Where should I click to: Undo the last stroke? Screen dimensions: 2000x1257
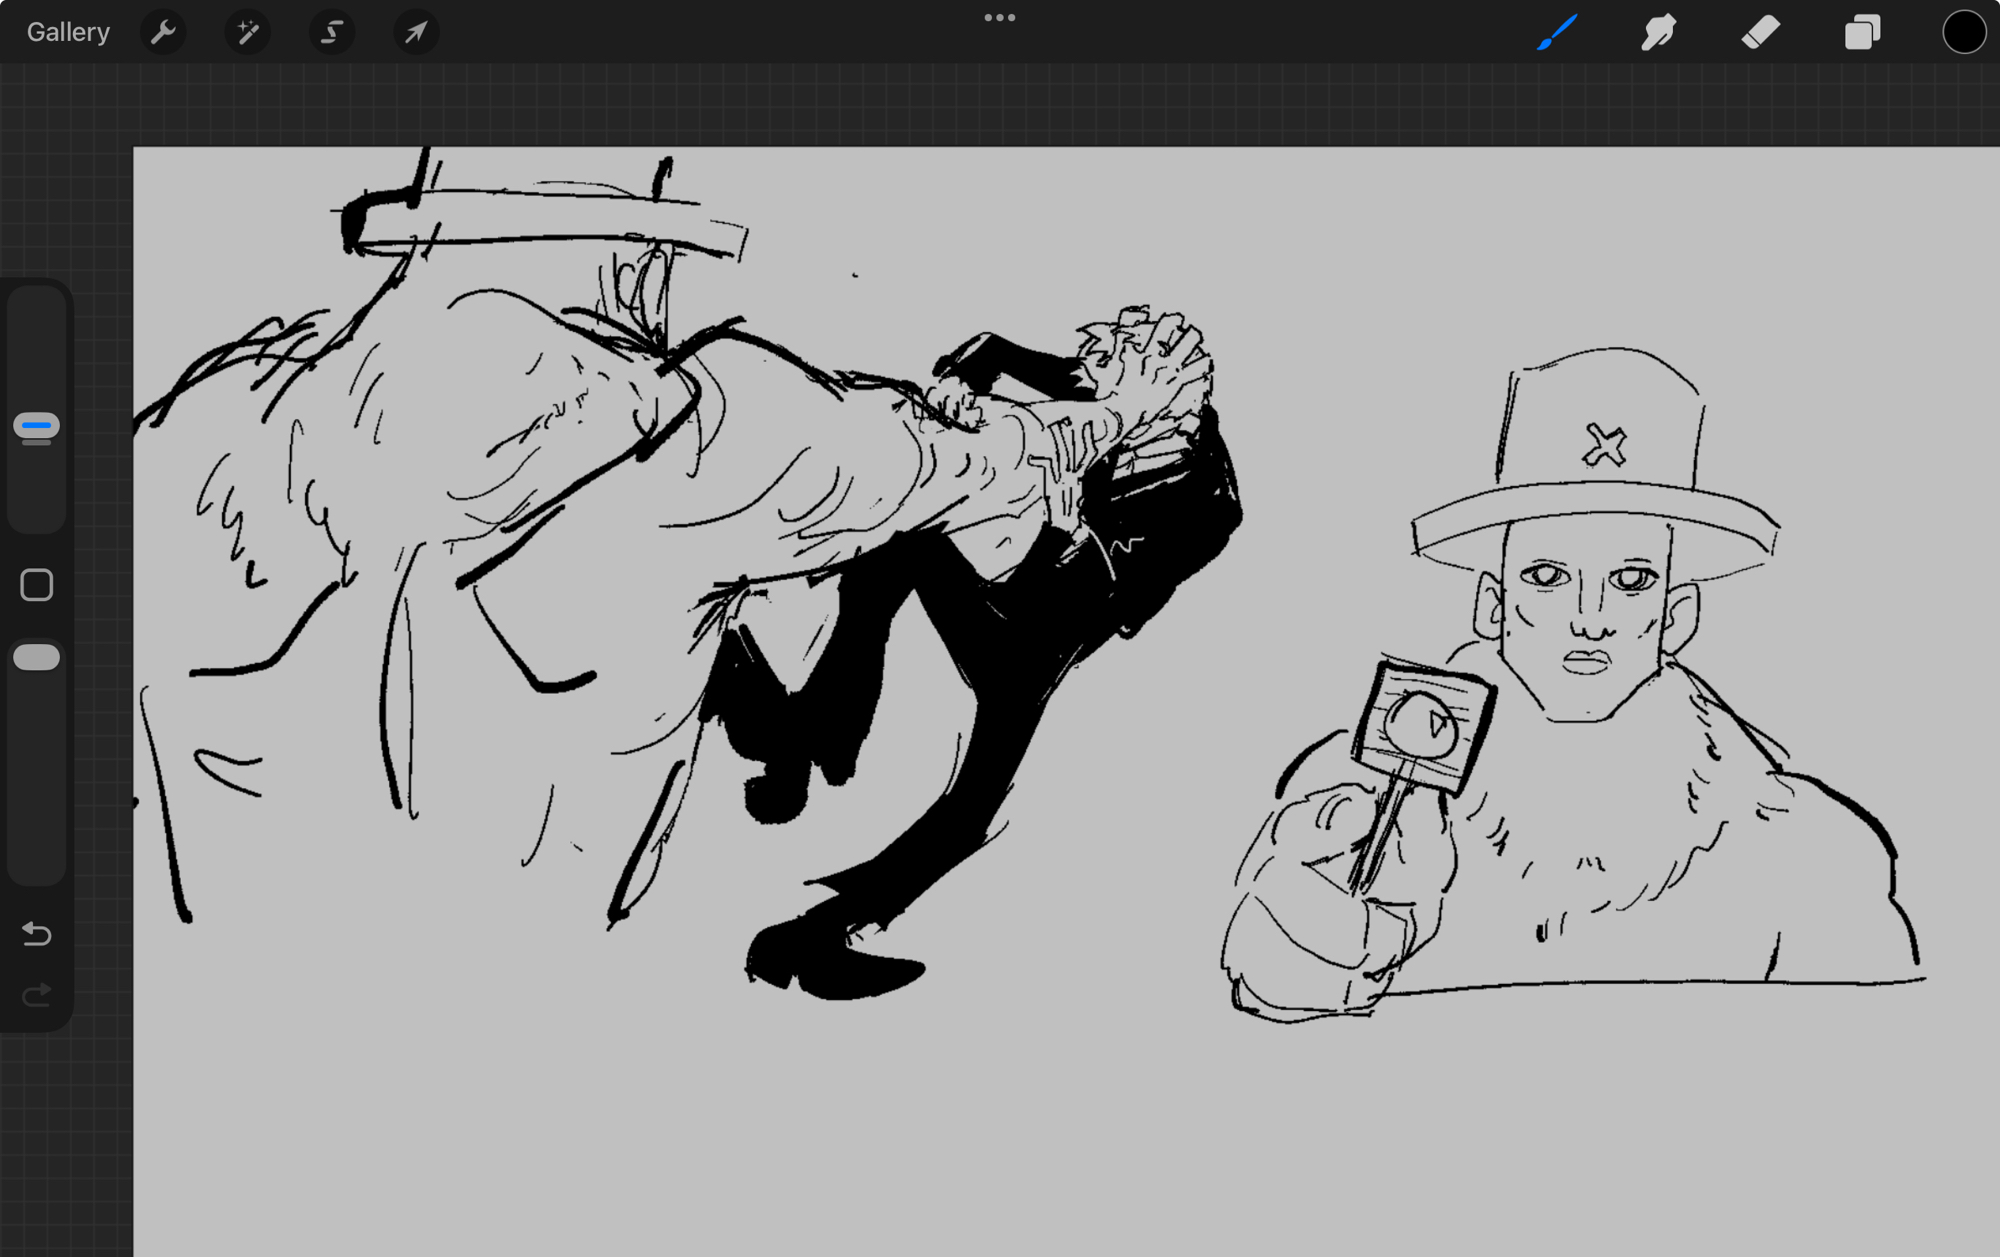click(x=36, y=934)
